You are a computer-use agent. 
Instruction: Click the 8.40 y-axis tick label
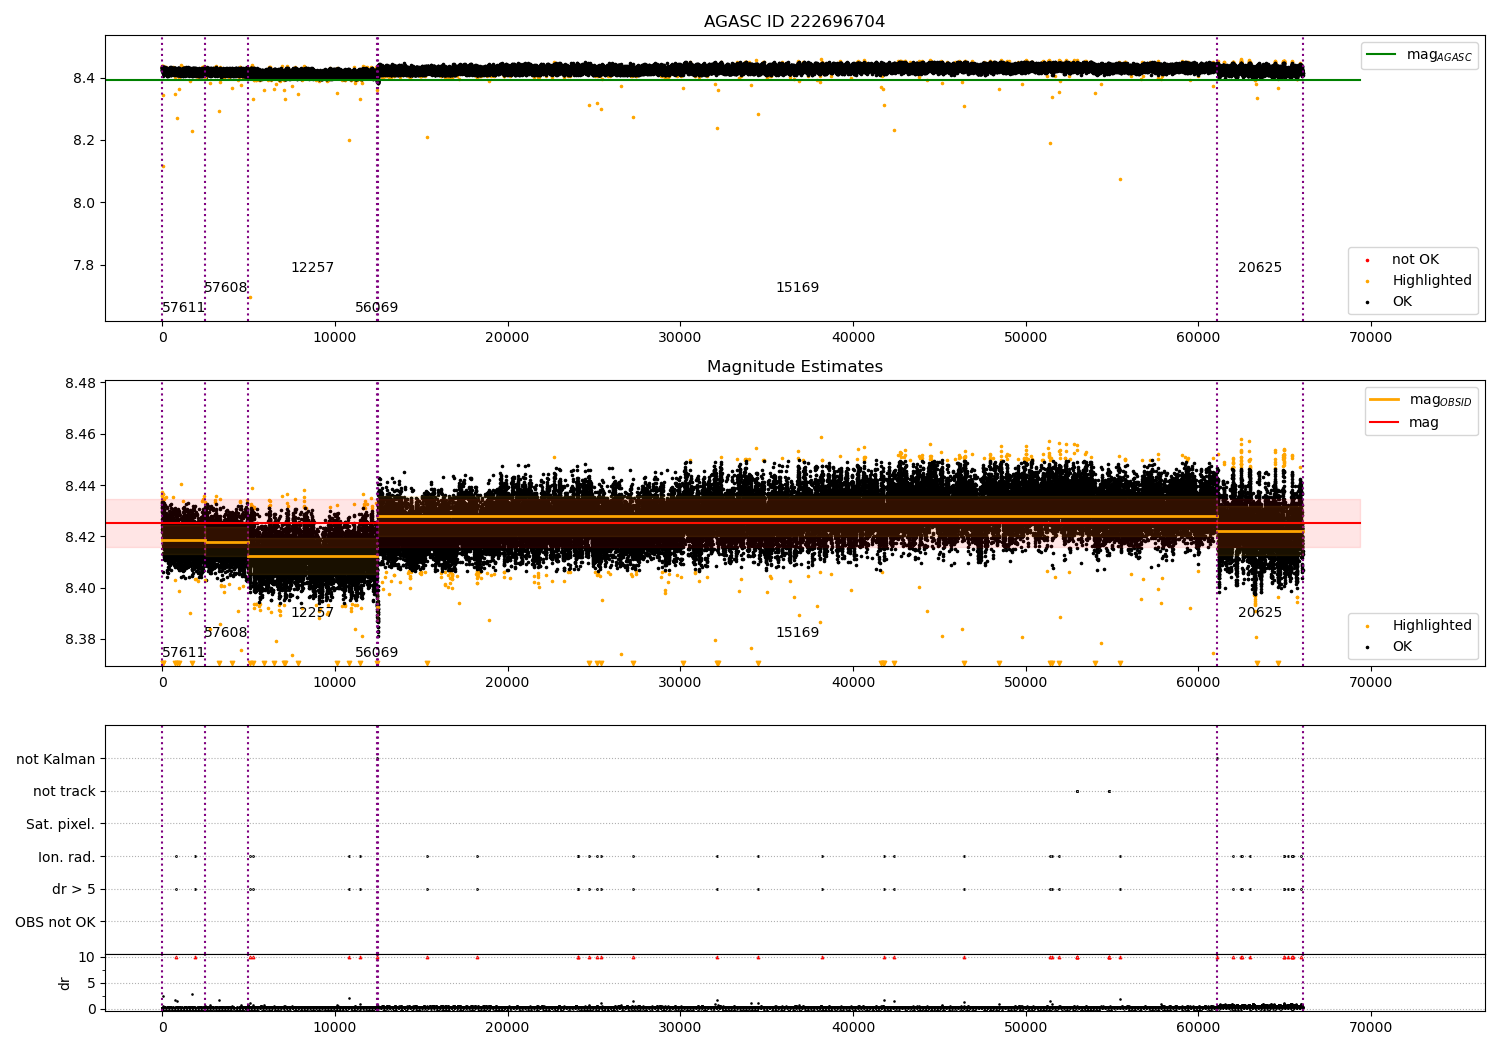coord(80,588)
